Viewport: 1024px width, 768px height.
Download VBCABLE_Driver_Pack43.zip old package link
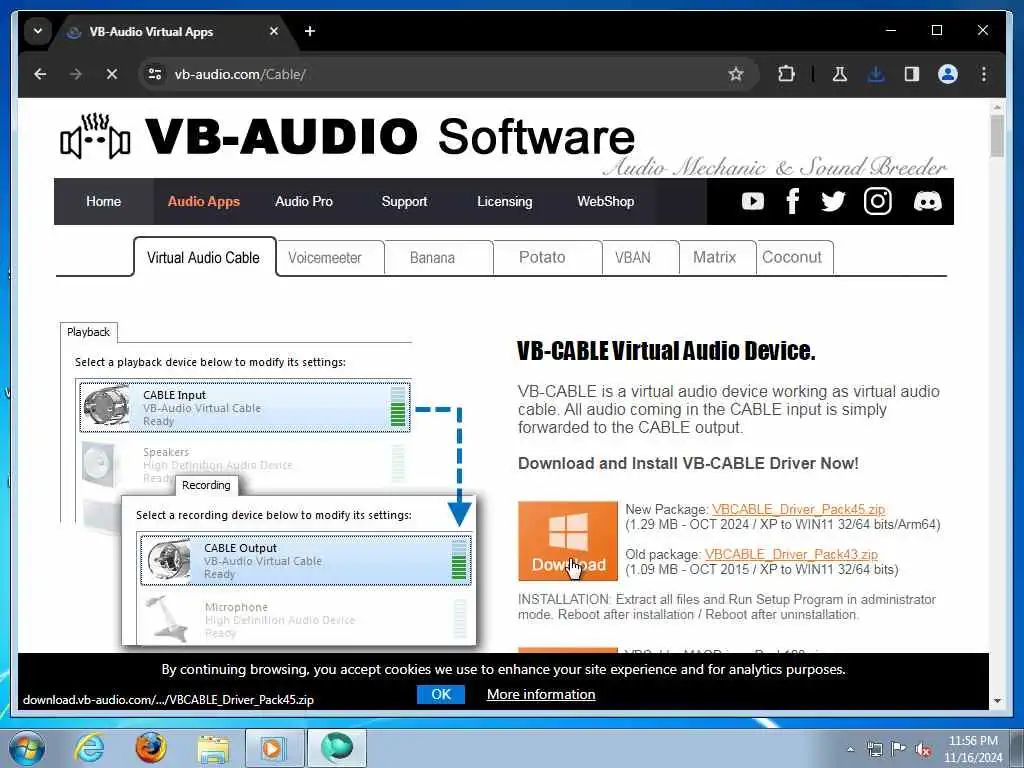pyautogui.click(x=791, y=554)
